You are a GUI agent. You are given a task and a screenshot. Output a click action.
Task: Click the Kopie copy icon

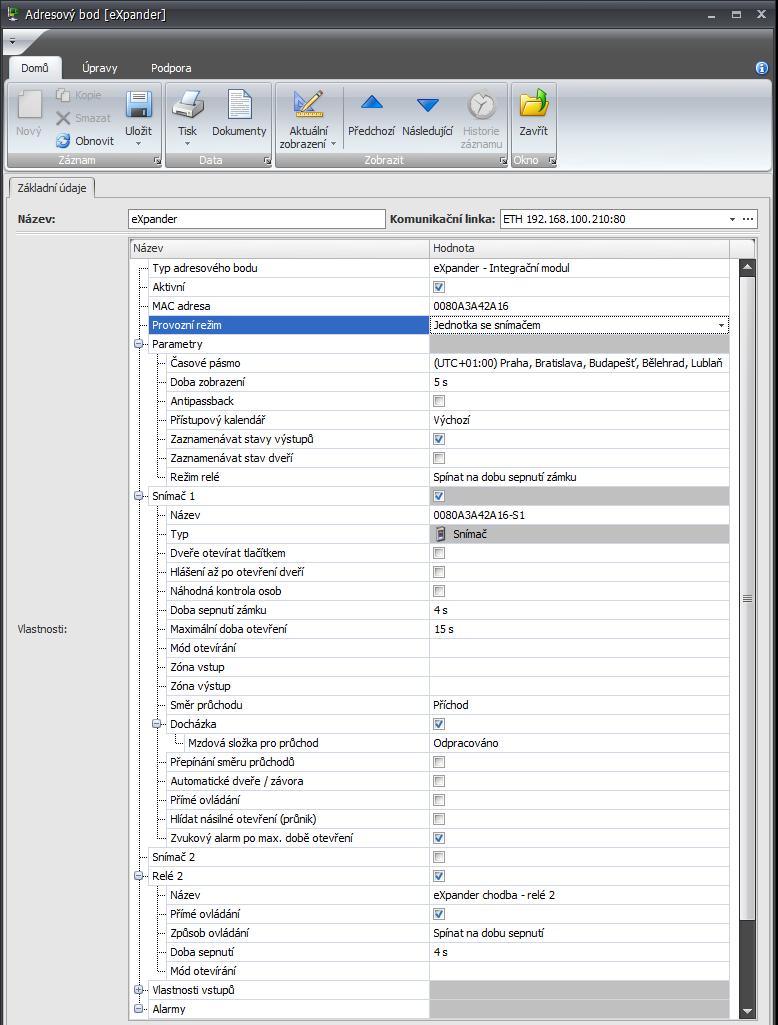tap(63, 95)
